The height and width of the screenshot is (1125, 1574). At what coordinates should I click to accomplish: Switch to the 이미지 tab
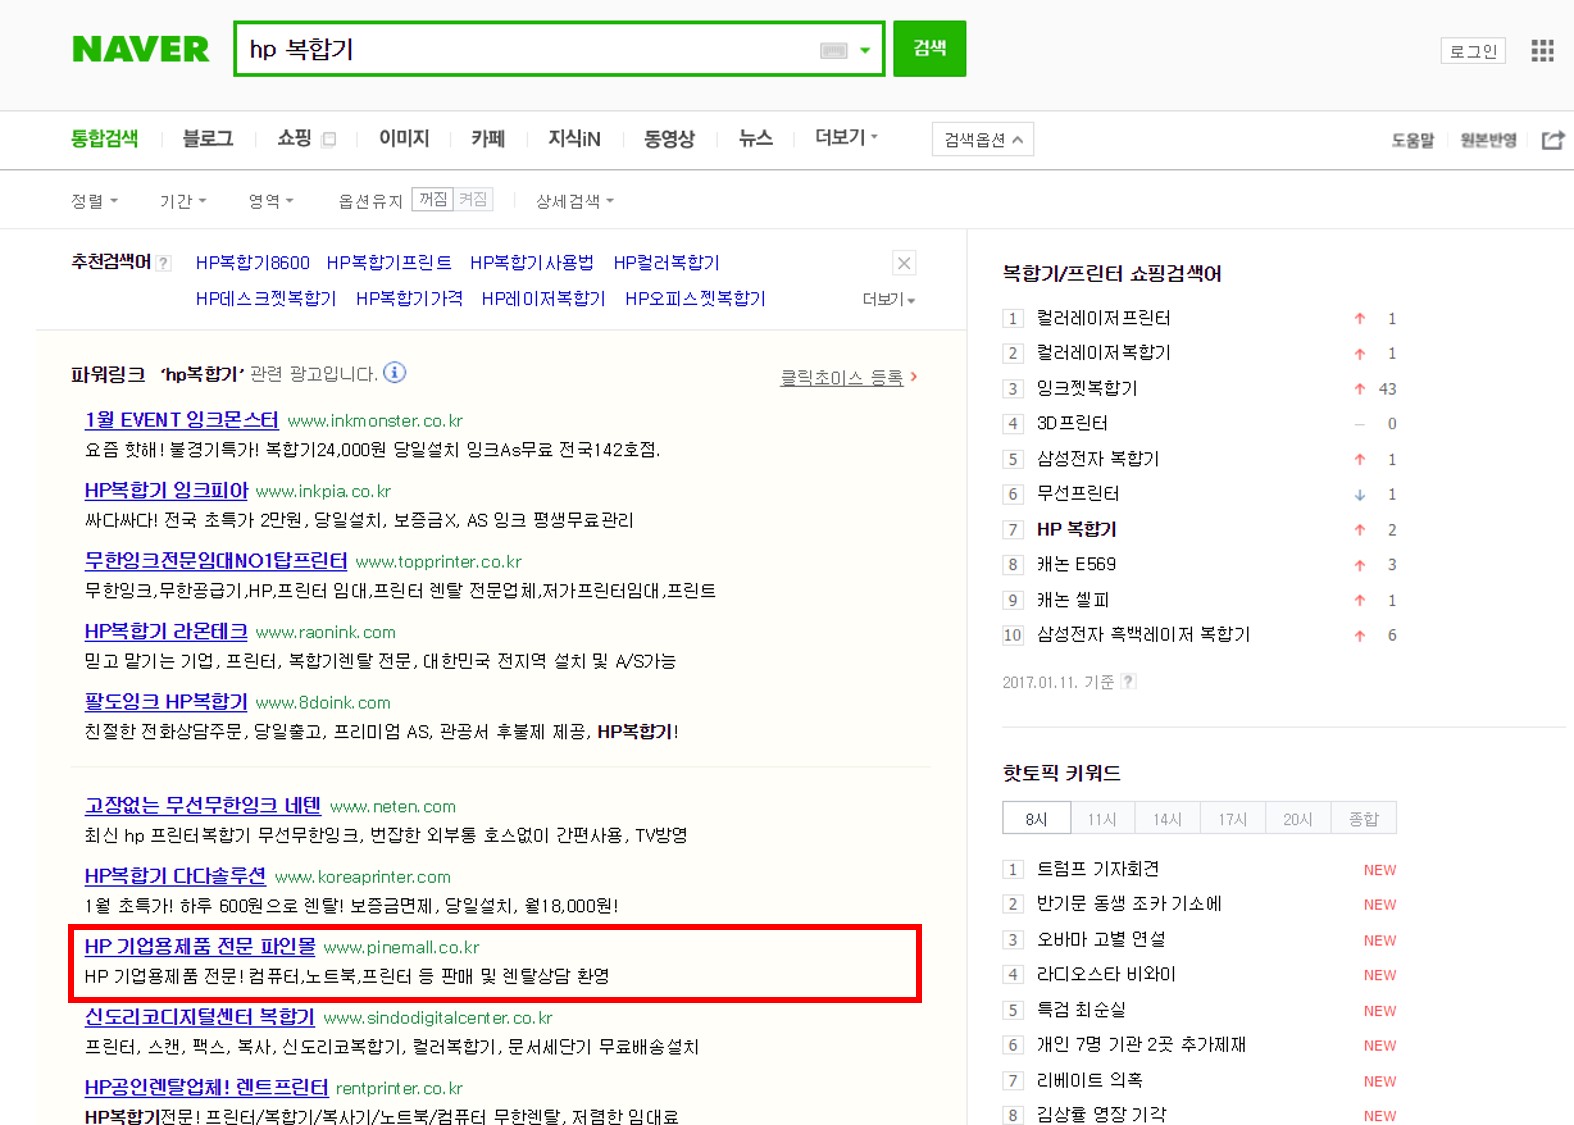[x=404, y=139]
